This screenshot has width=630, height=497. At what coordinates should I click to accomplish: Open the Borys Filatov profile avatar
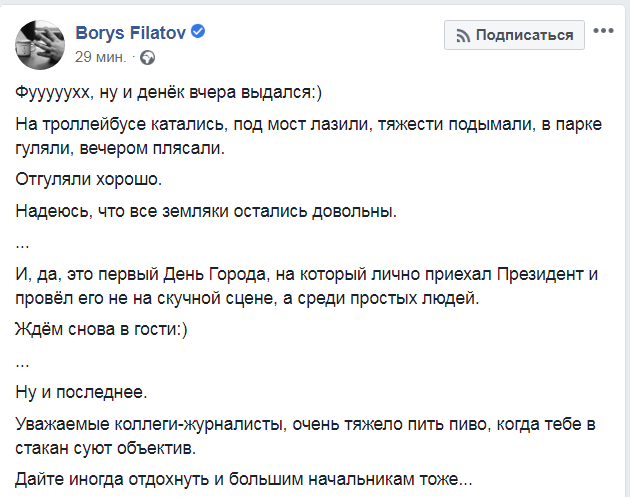pos(39,43)
